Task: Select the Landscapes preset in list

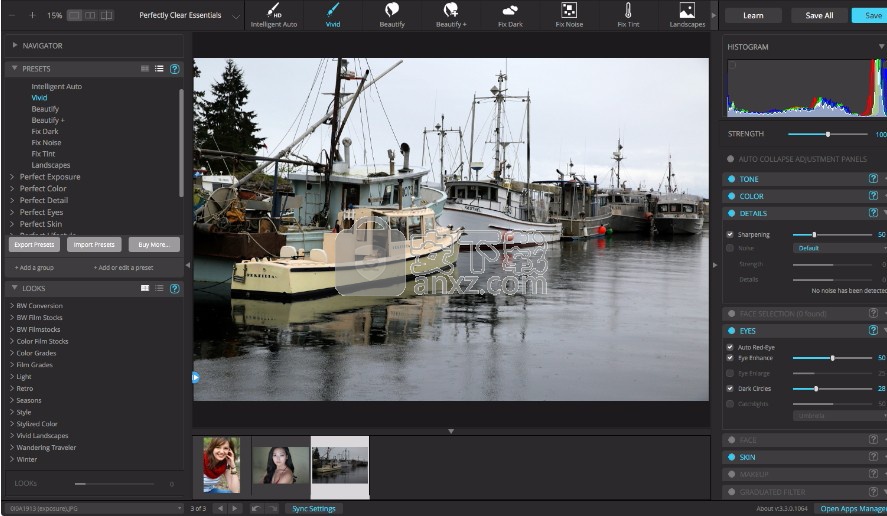Action: 51,165
